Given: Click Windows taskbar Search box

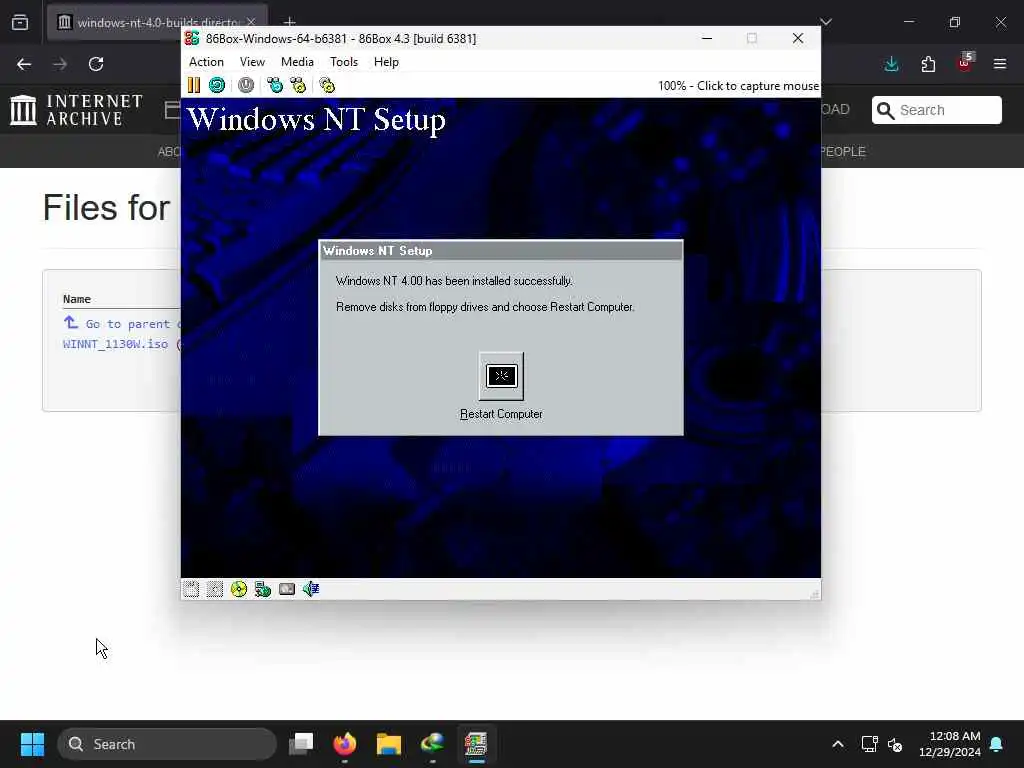Looking at the screenshot, I should coord(167,744).
